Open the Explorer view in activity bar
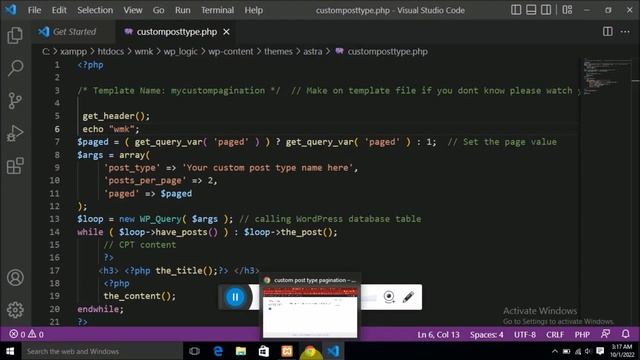The width and height of the screenshot is (640, 360). tap(15, 35)
